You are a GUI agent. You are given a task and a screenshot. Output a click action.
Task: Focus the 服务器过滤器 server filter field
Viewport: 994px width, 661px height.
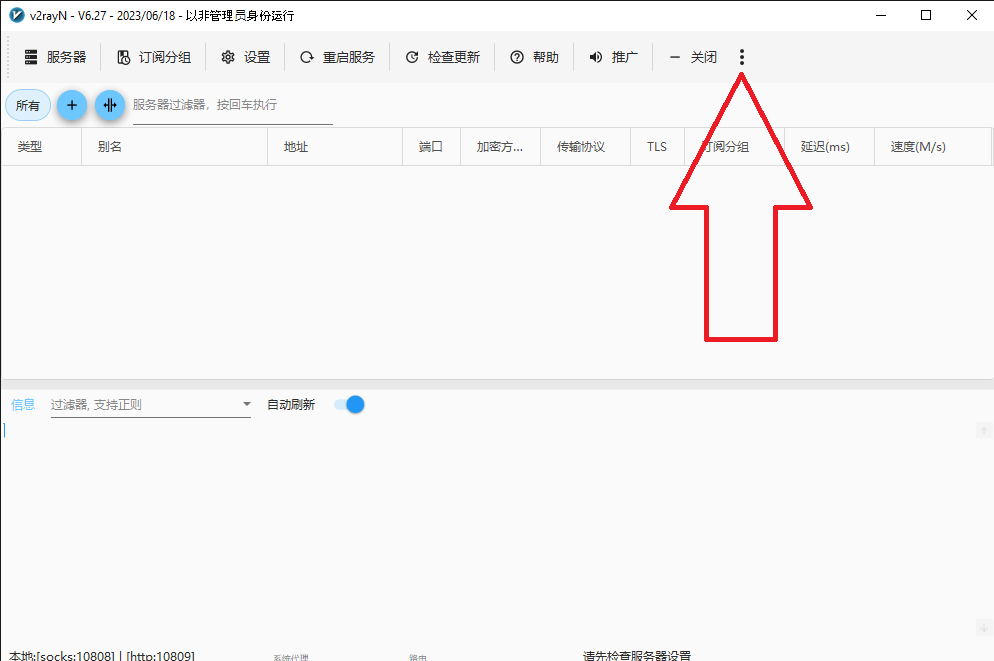[x=232, y=105]
